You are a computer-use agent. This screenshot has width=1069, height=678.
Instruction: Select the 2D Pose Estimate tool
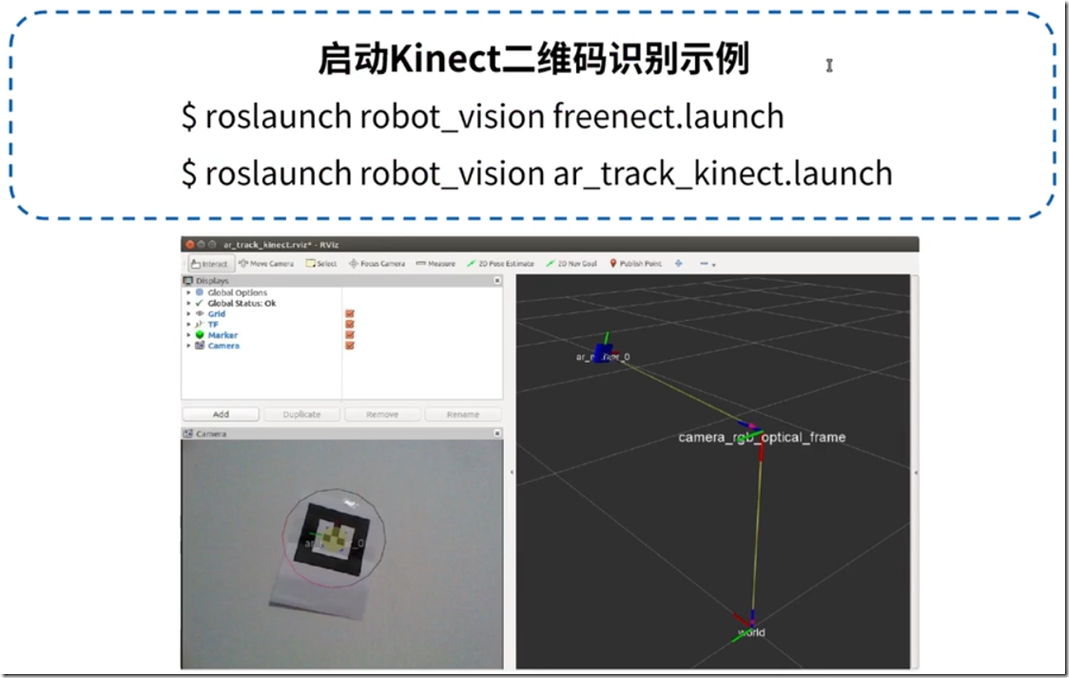(500, 263)
